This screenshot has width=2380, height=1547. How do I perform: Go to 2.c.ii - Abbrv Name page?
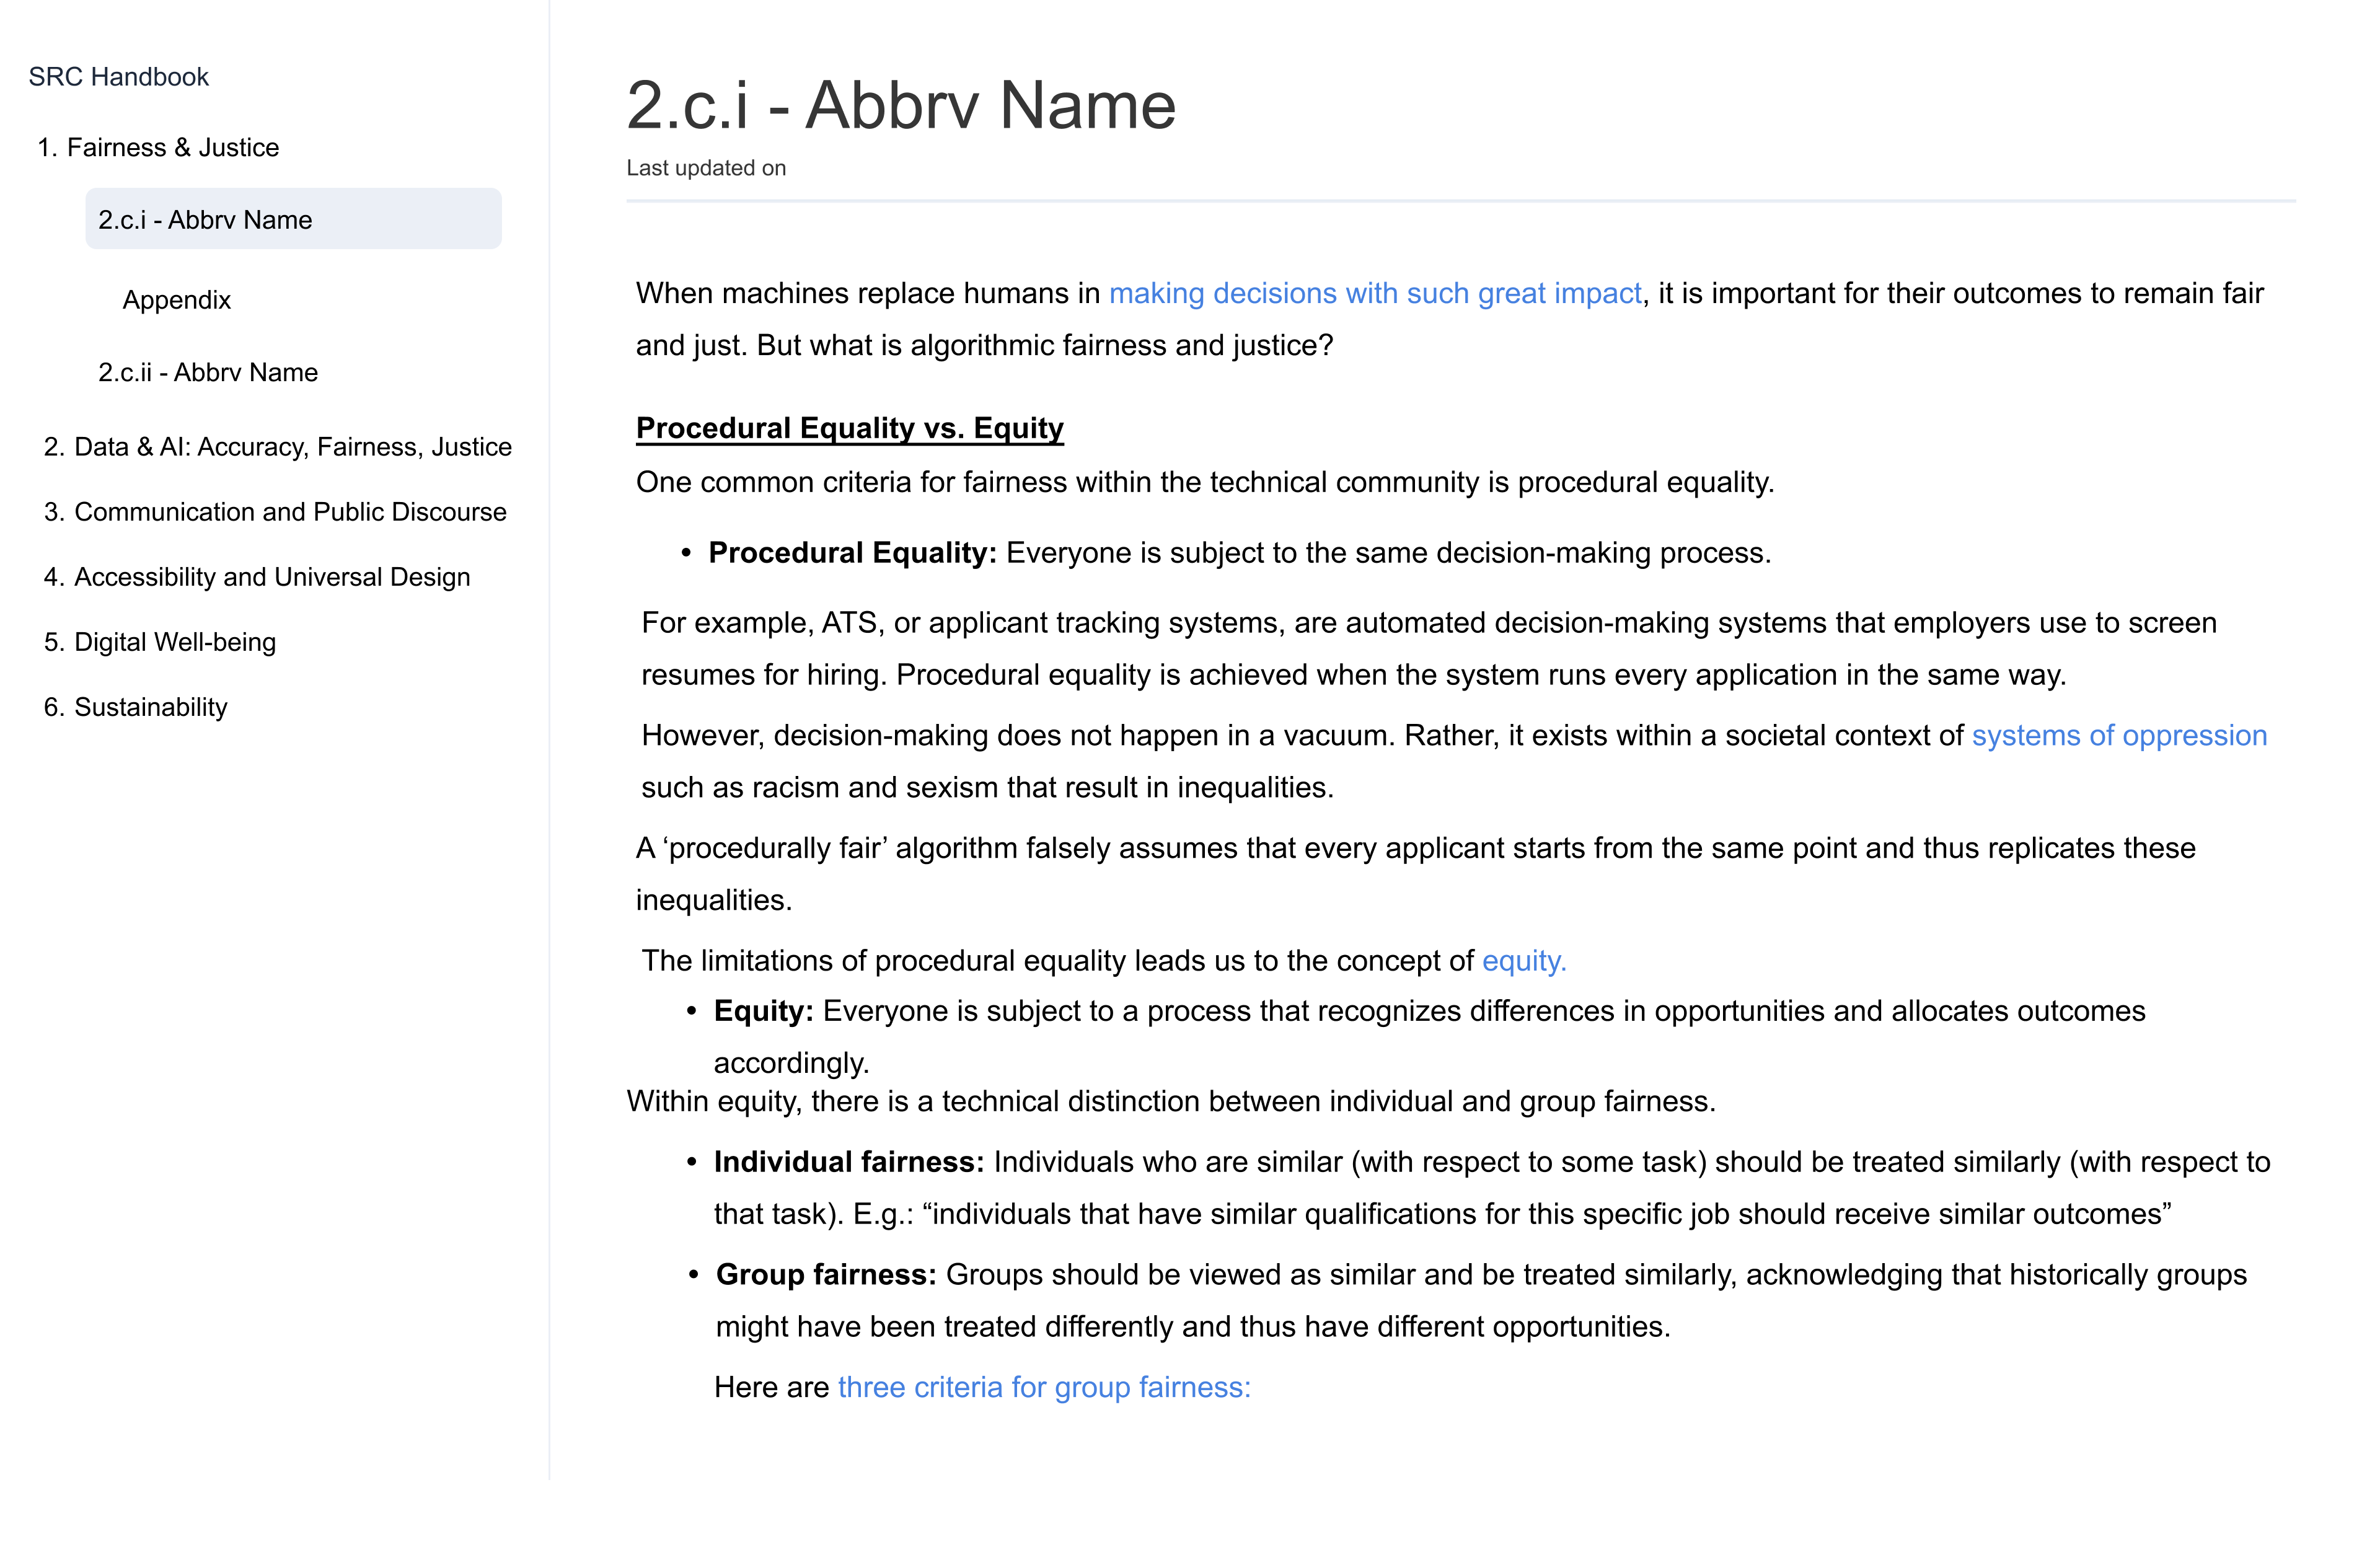[x=208, y=372]
